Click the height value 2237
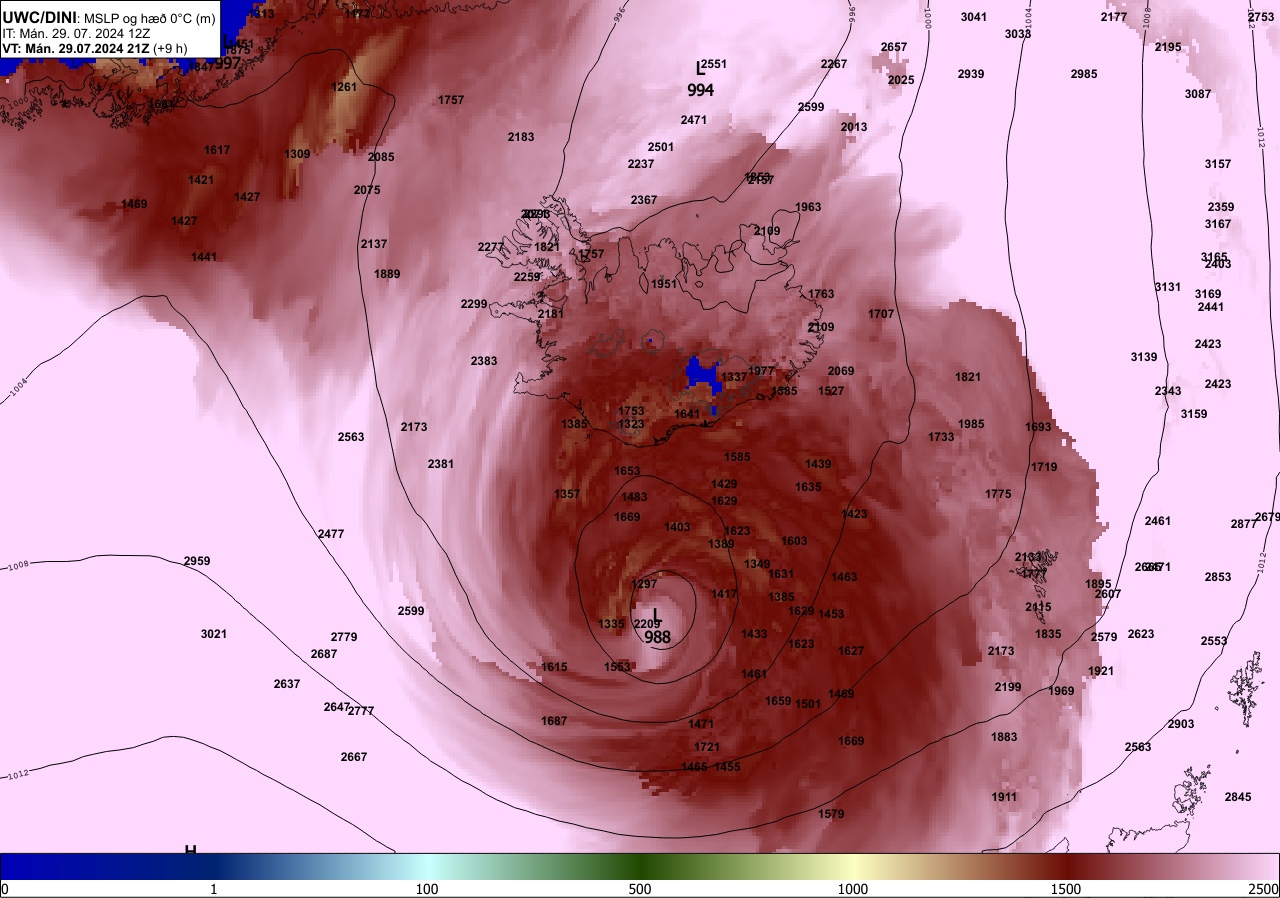The height and width of the screenshot is (898, 1280). pos(641,164)
